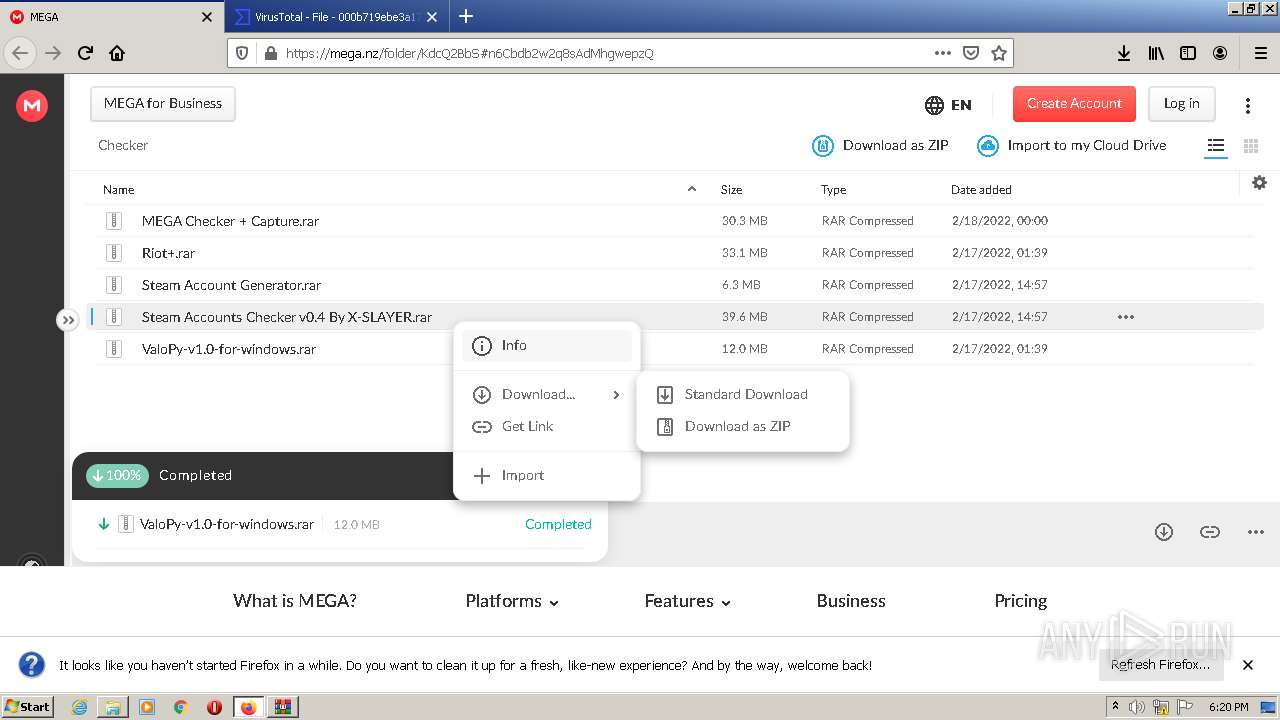Go back to previous page
The width and height of the screenshot is (1280, 720).
coord(20,53)
